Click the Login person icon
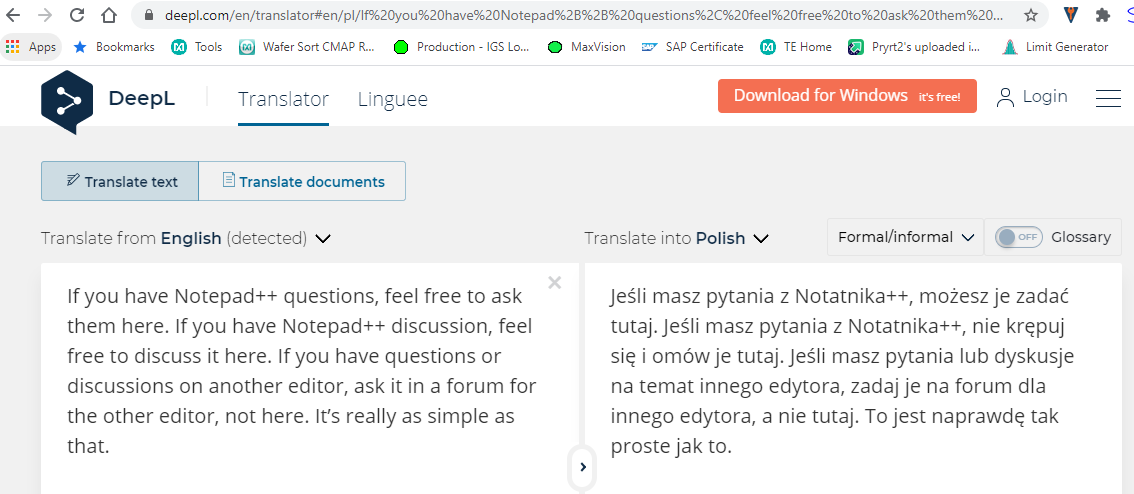The width and height of the screenshot is (1134, 494). [x=1005, y=97]
